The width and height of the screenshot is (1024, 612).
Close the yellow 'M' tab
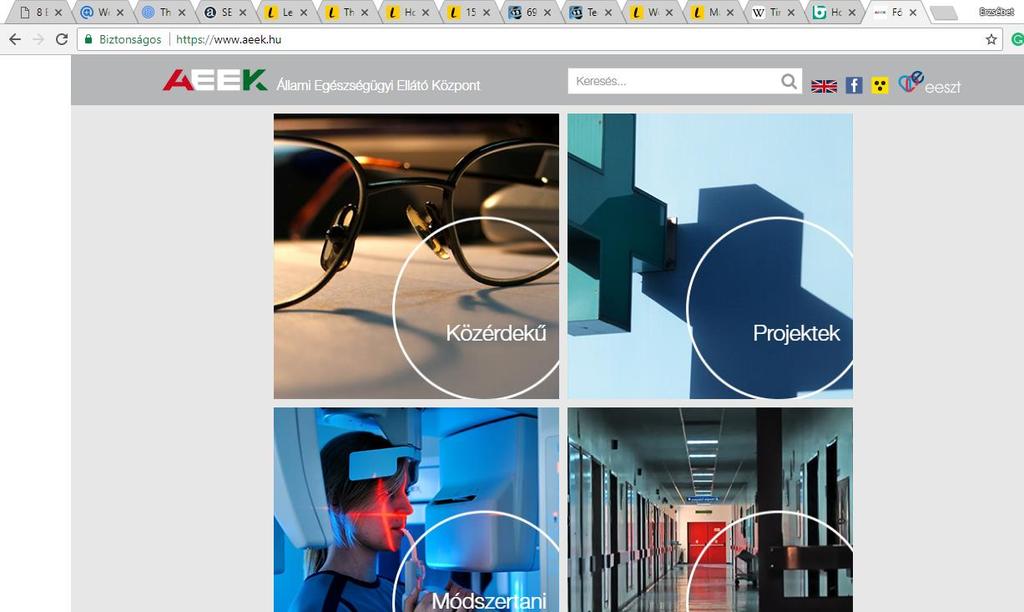(730, 12)
